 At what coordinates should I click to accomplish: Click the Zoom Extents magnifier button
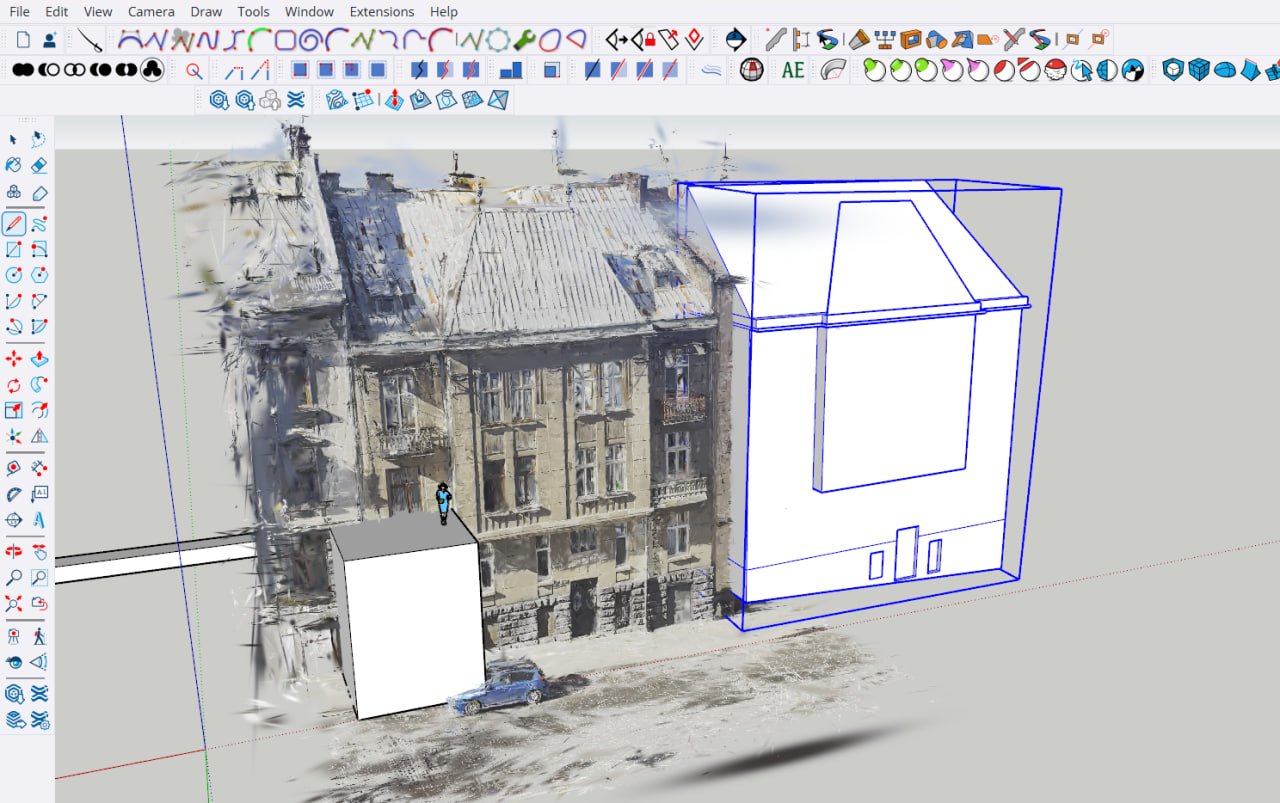(12, 604)
